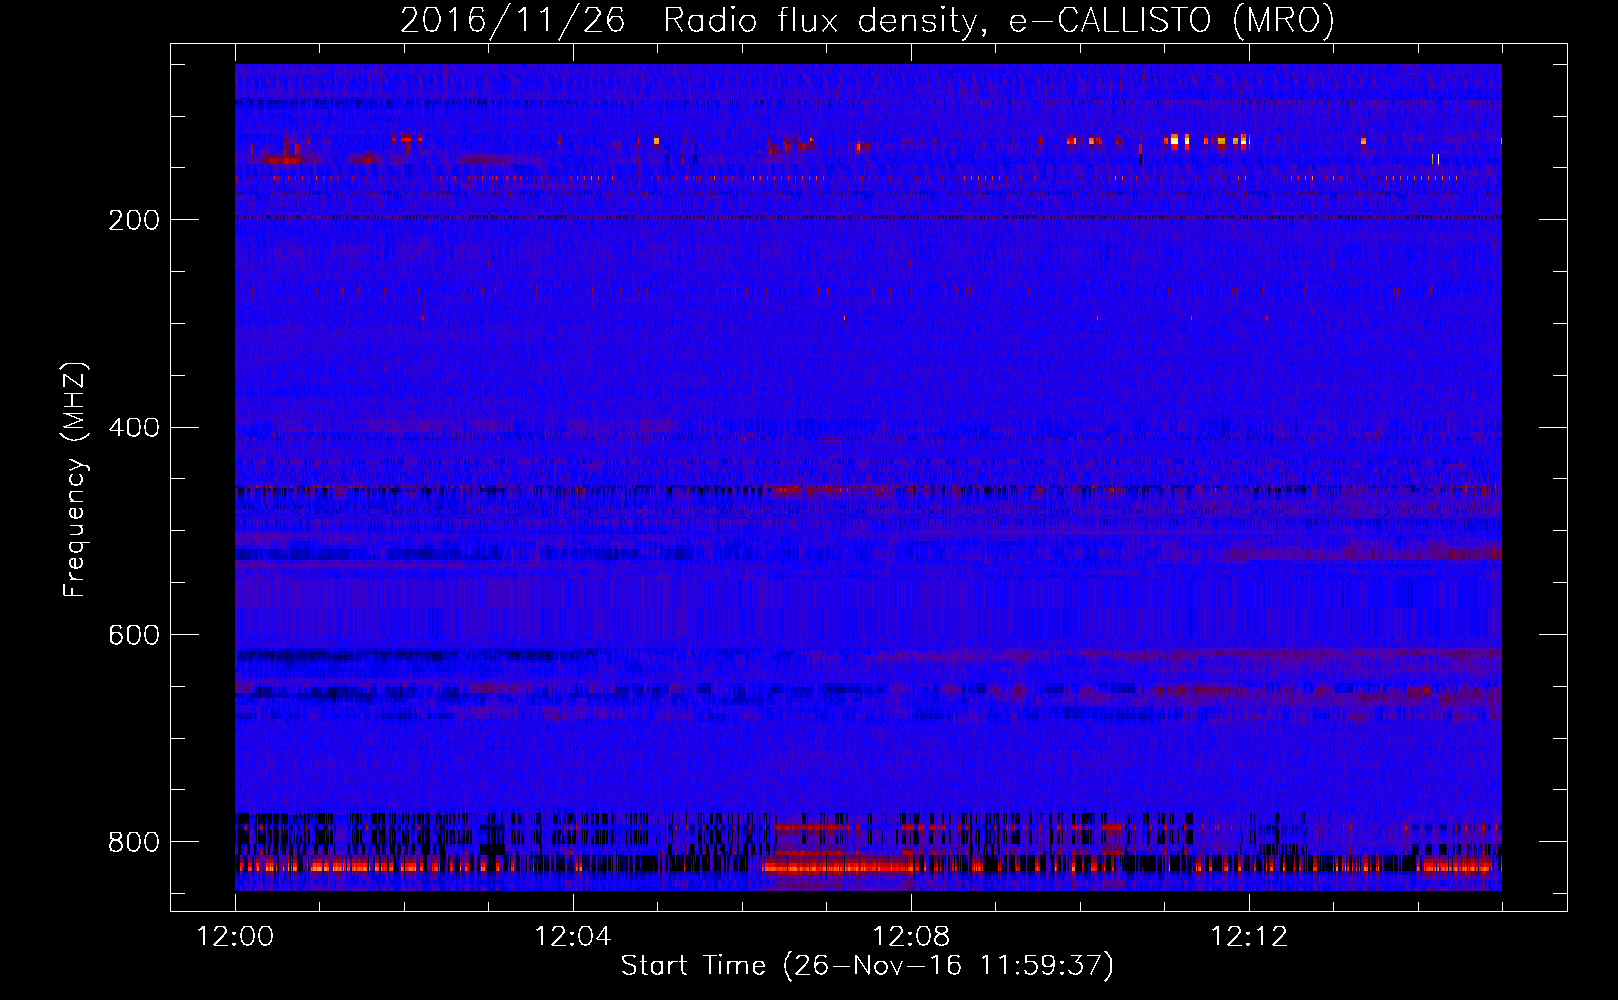Click the "12:00" time tick label
The height and width of the screenshot is (1000, 1618).
click(x=235, y=937)
